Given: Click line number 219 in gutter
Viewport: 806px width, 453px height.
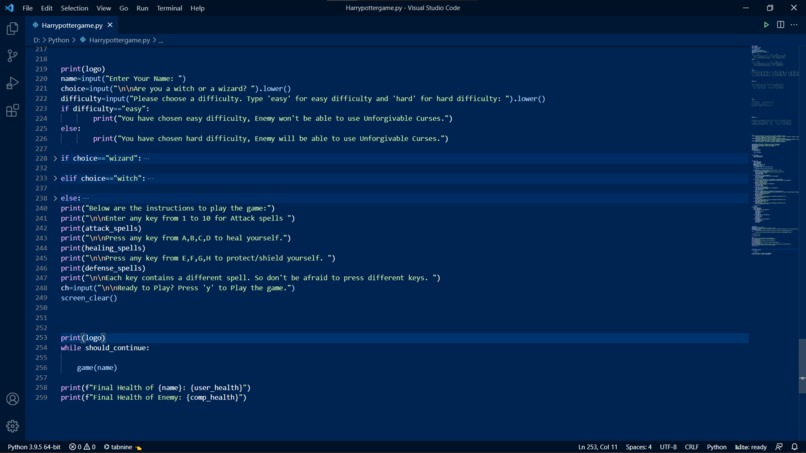Looking at the screenshot, I should [x=41, y=69].
